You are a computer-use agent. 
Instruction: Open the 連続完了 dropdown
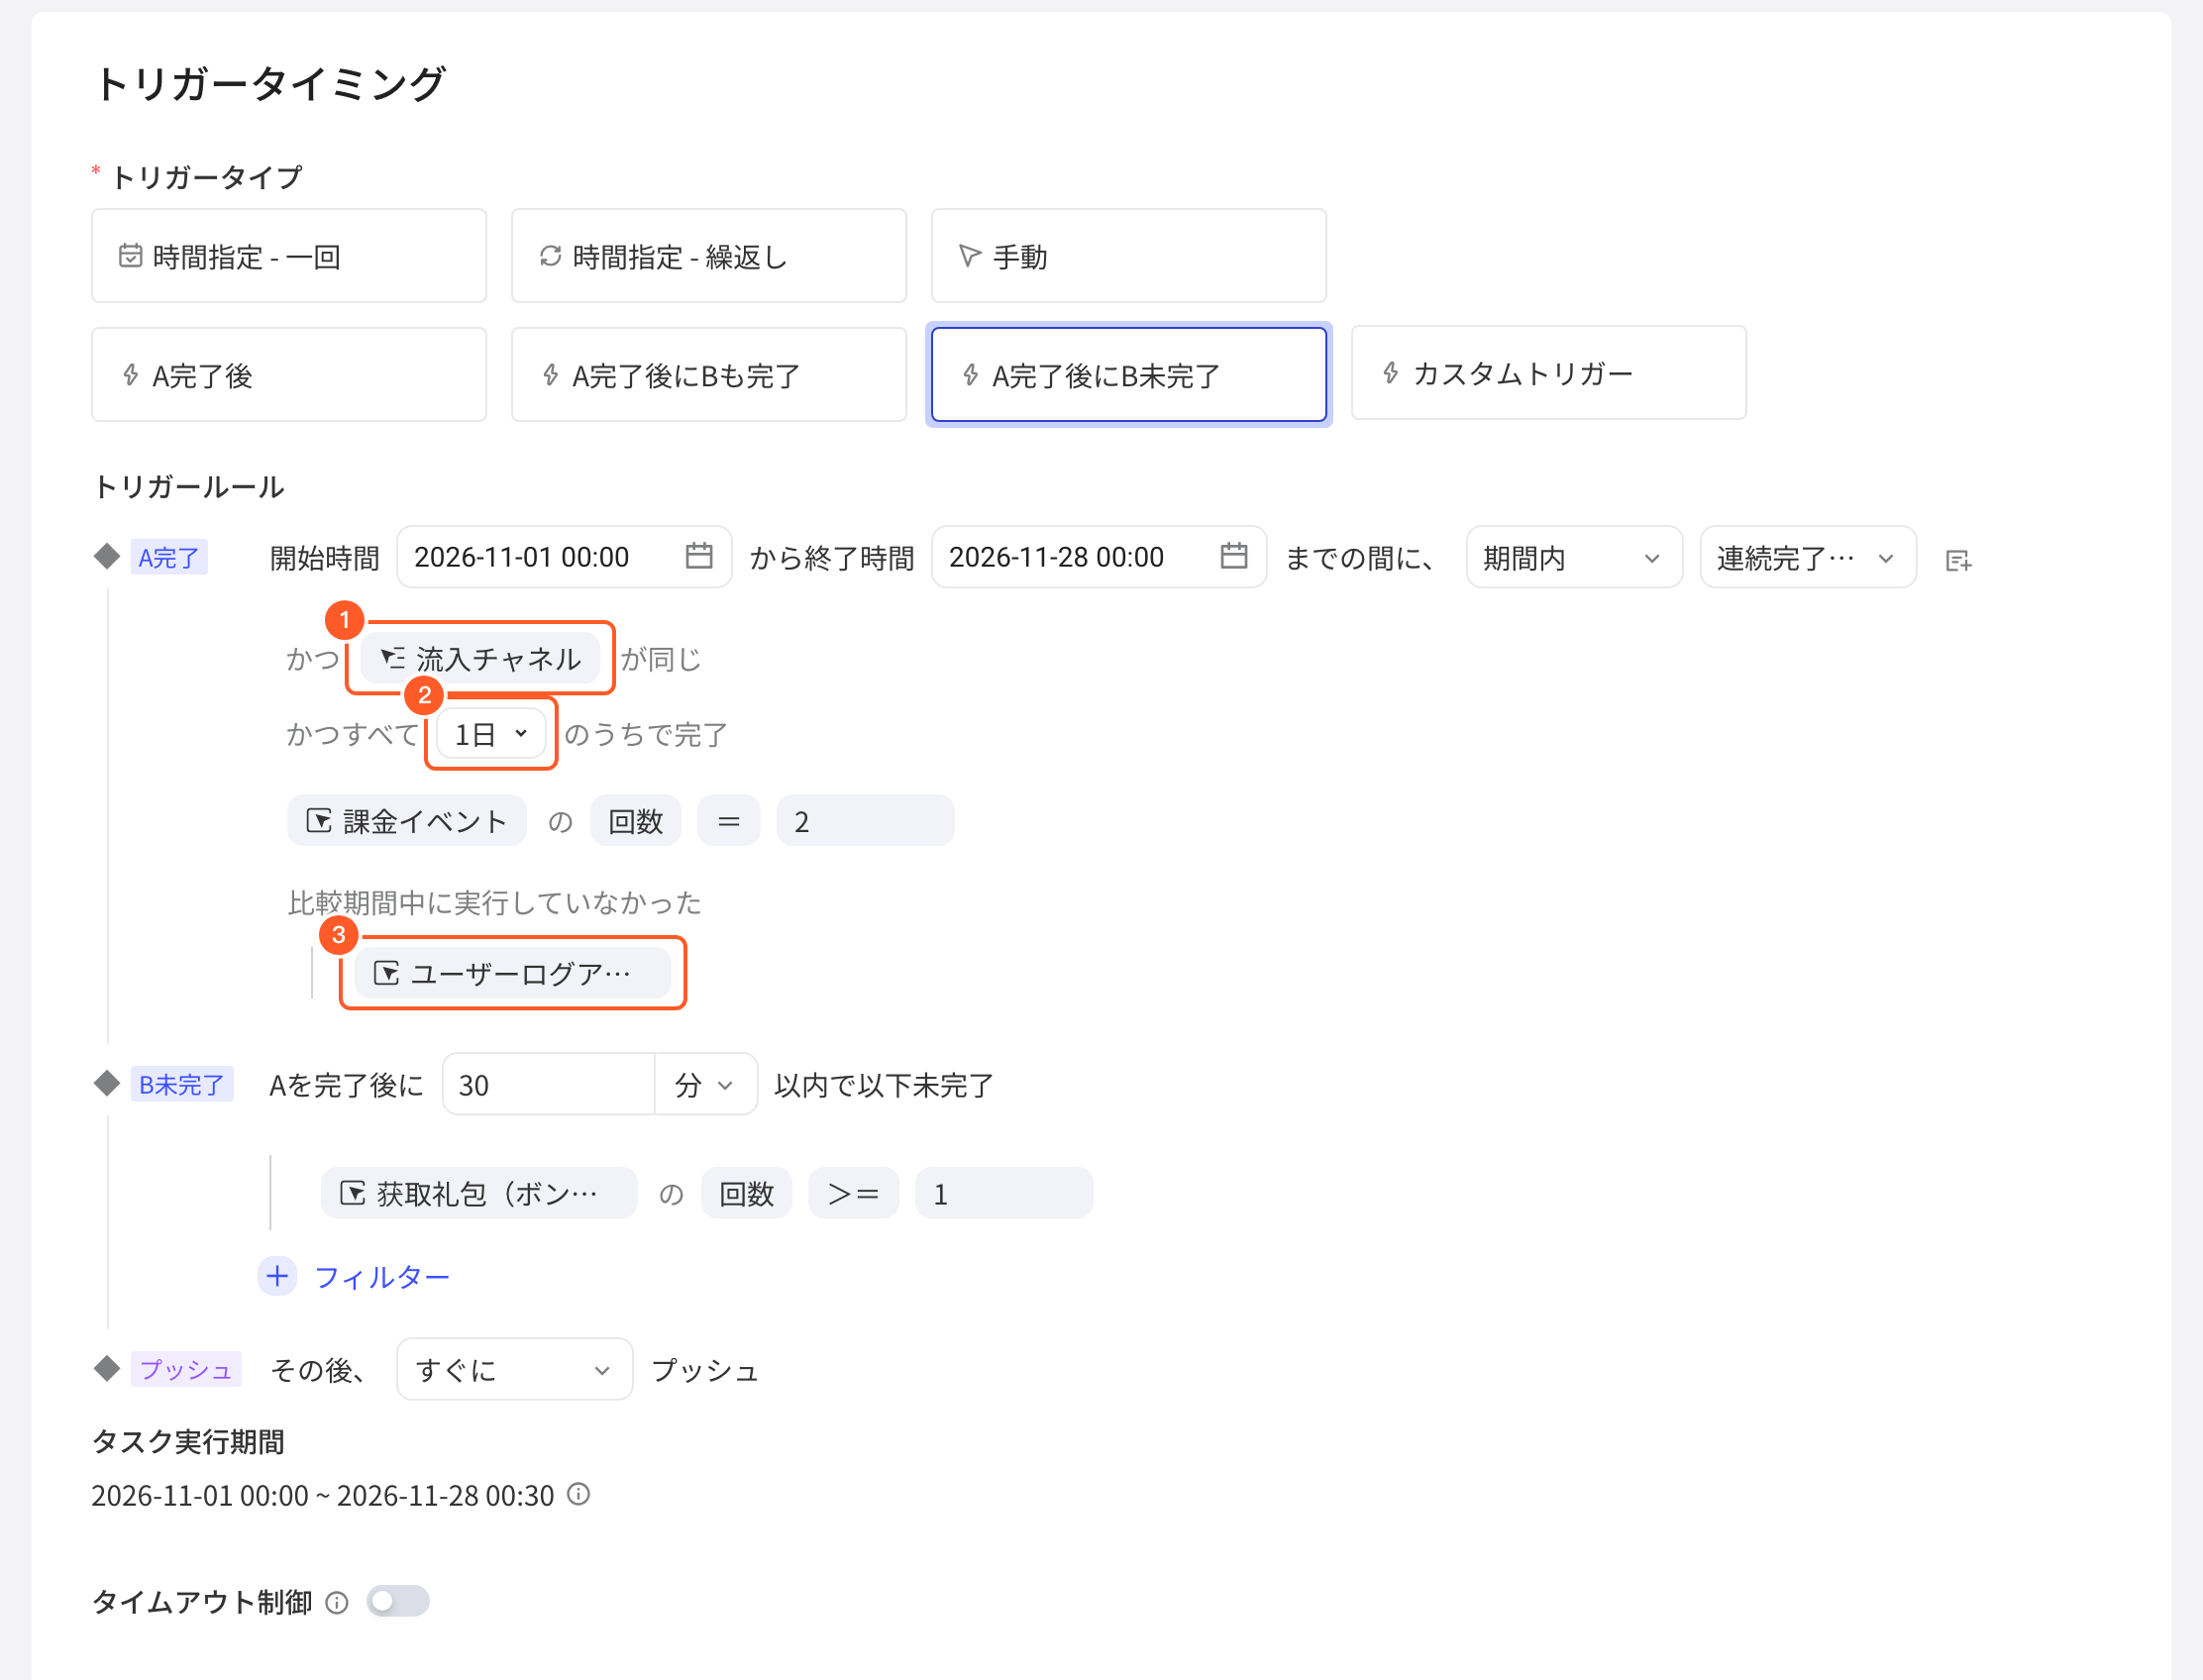coord(1808,557)
